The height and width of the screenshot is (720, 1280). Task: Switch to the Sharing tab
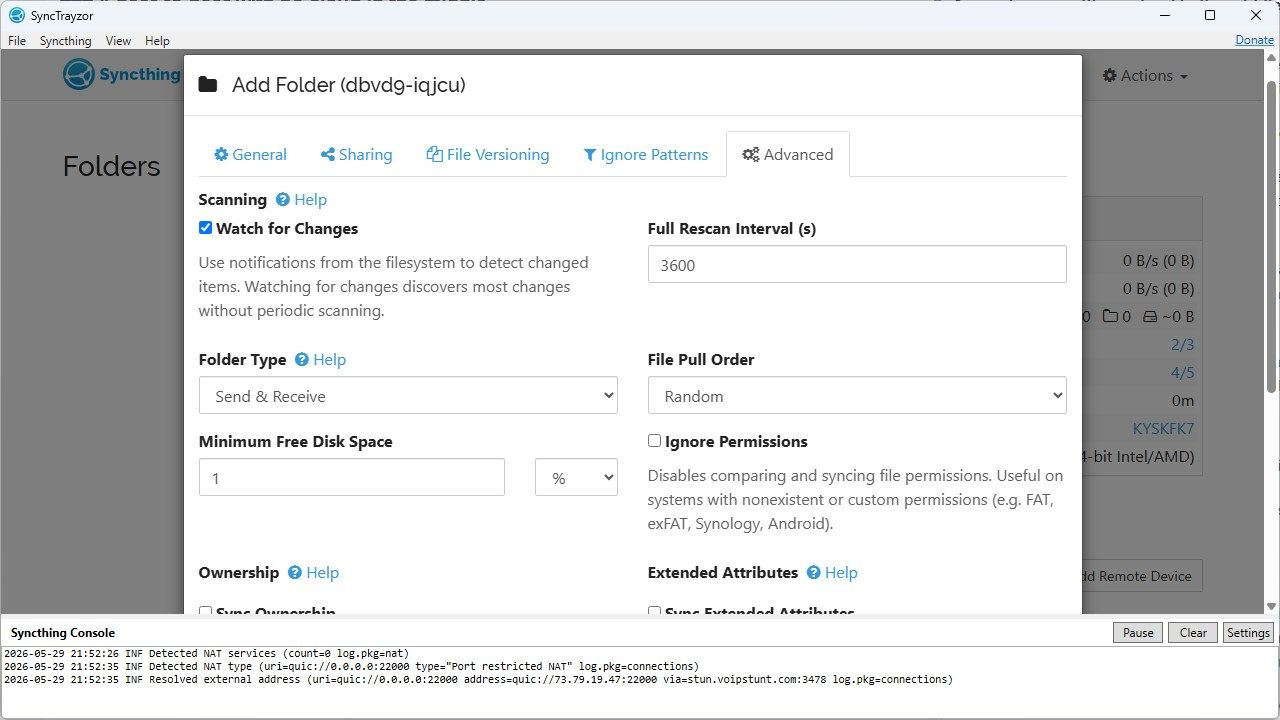pyautogui.click(x=356, y=155)
